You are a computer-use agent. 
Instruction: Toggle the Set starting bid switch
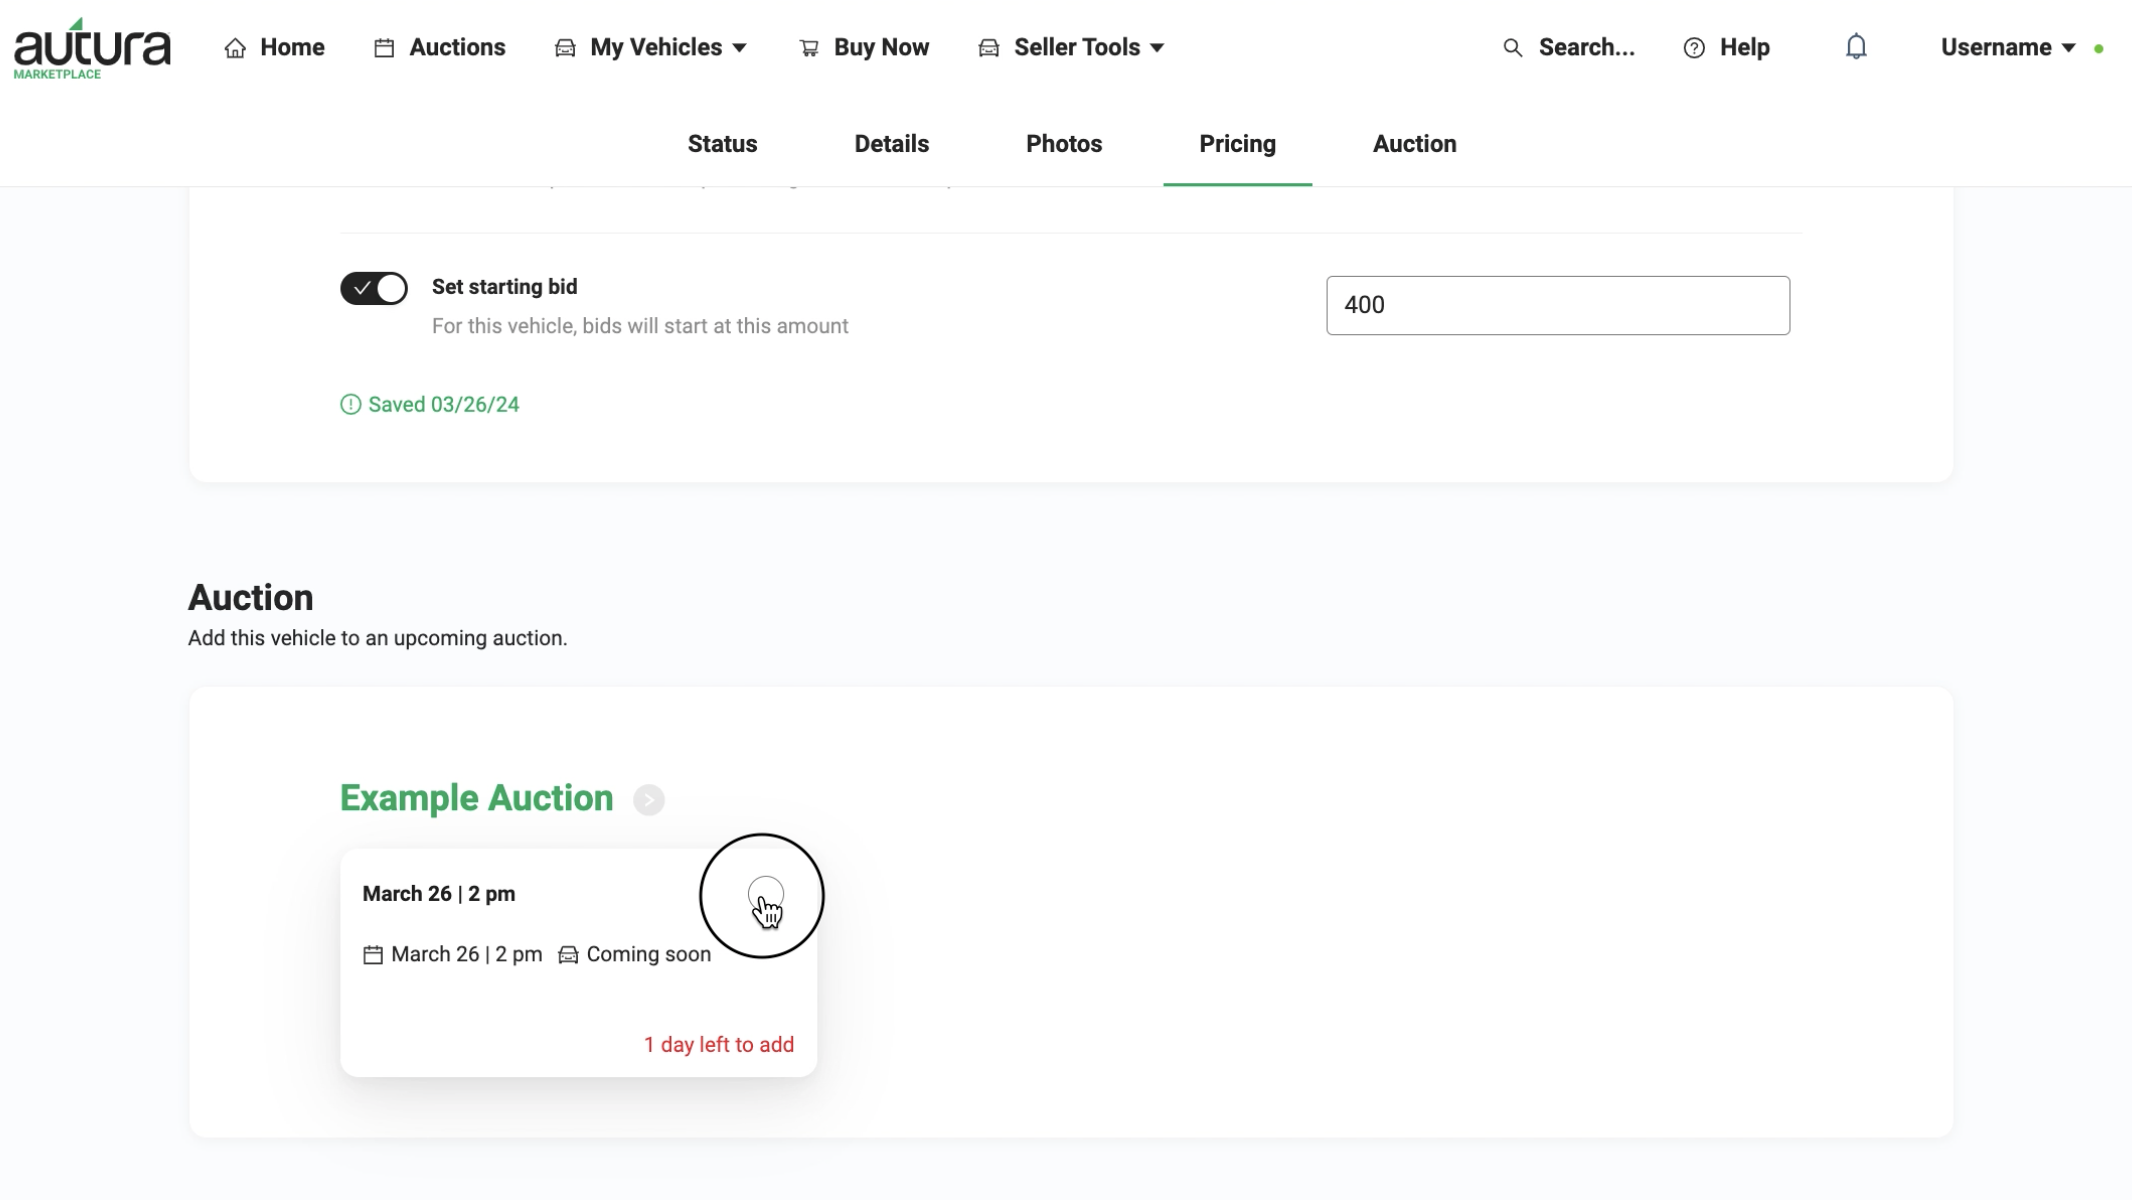[x=374, y=288]
